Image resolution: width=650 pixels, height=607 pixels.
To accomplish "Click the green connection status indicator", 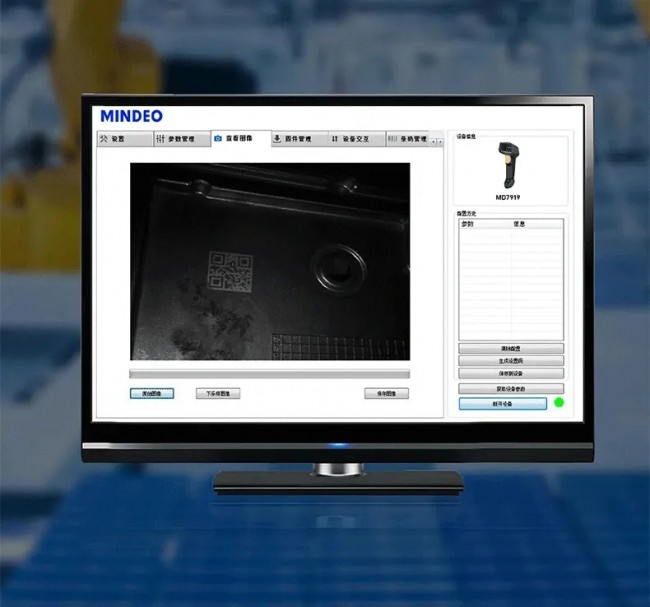I will (x=559, y=403).
